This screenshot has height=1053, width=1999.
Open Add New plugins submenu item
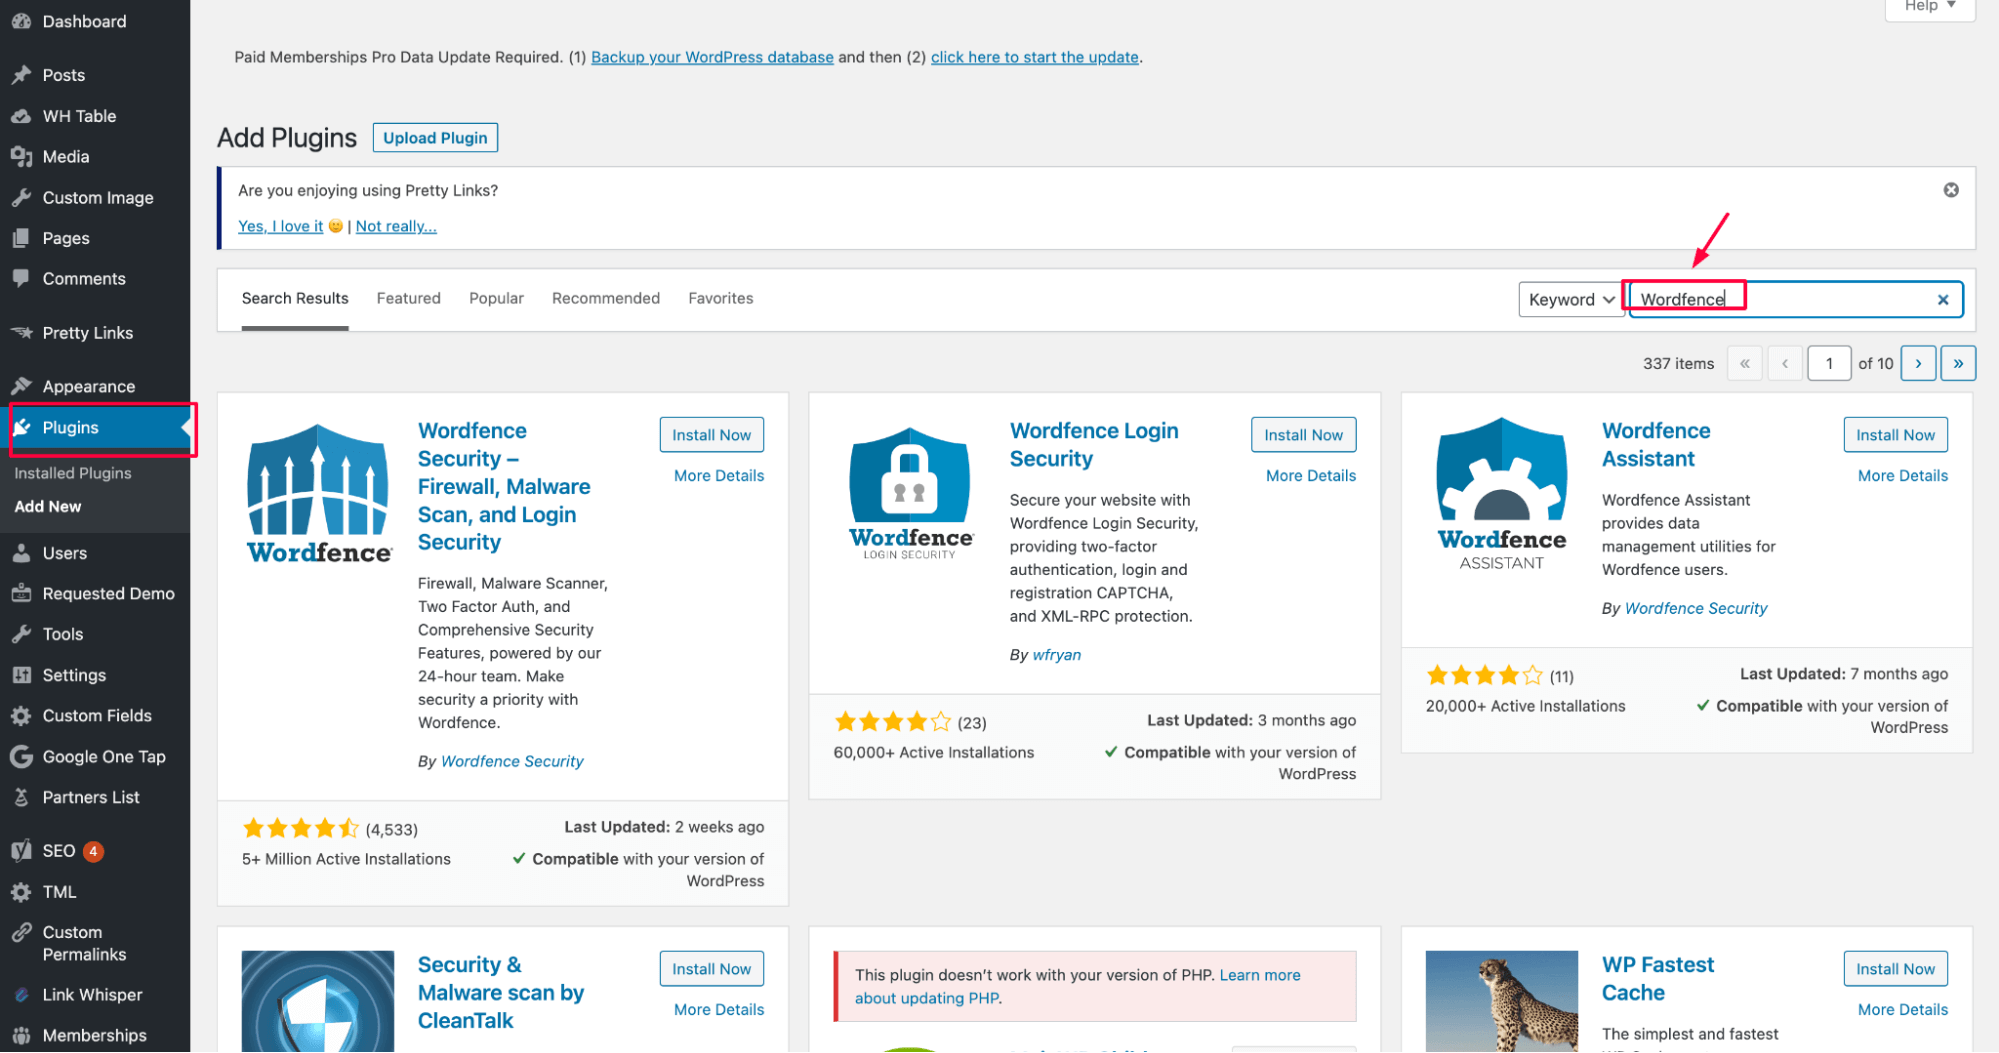pyautogui.click(x=48, y=506)
